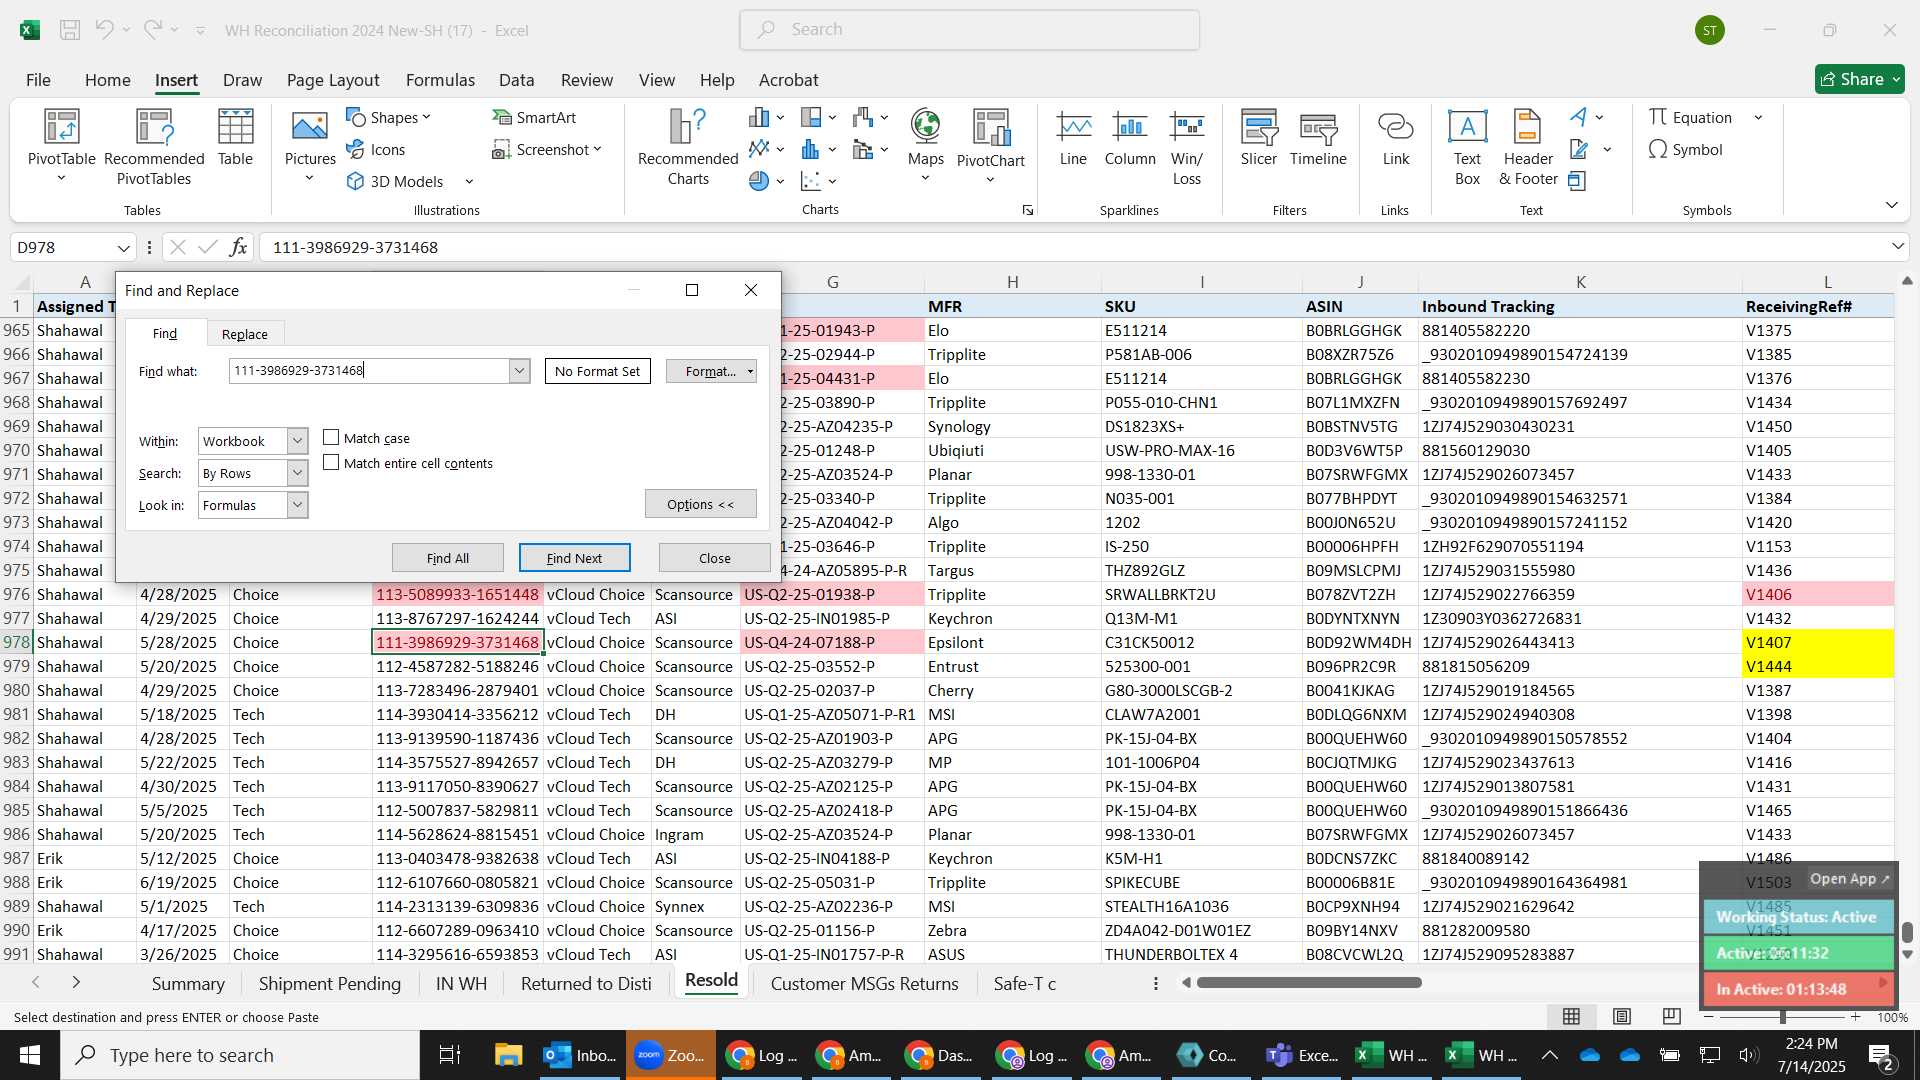The height and width of the screenshot is (1080, 1920).
Task: Expand the Equation dropdown arrow
Action: tap(1758, 117)
